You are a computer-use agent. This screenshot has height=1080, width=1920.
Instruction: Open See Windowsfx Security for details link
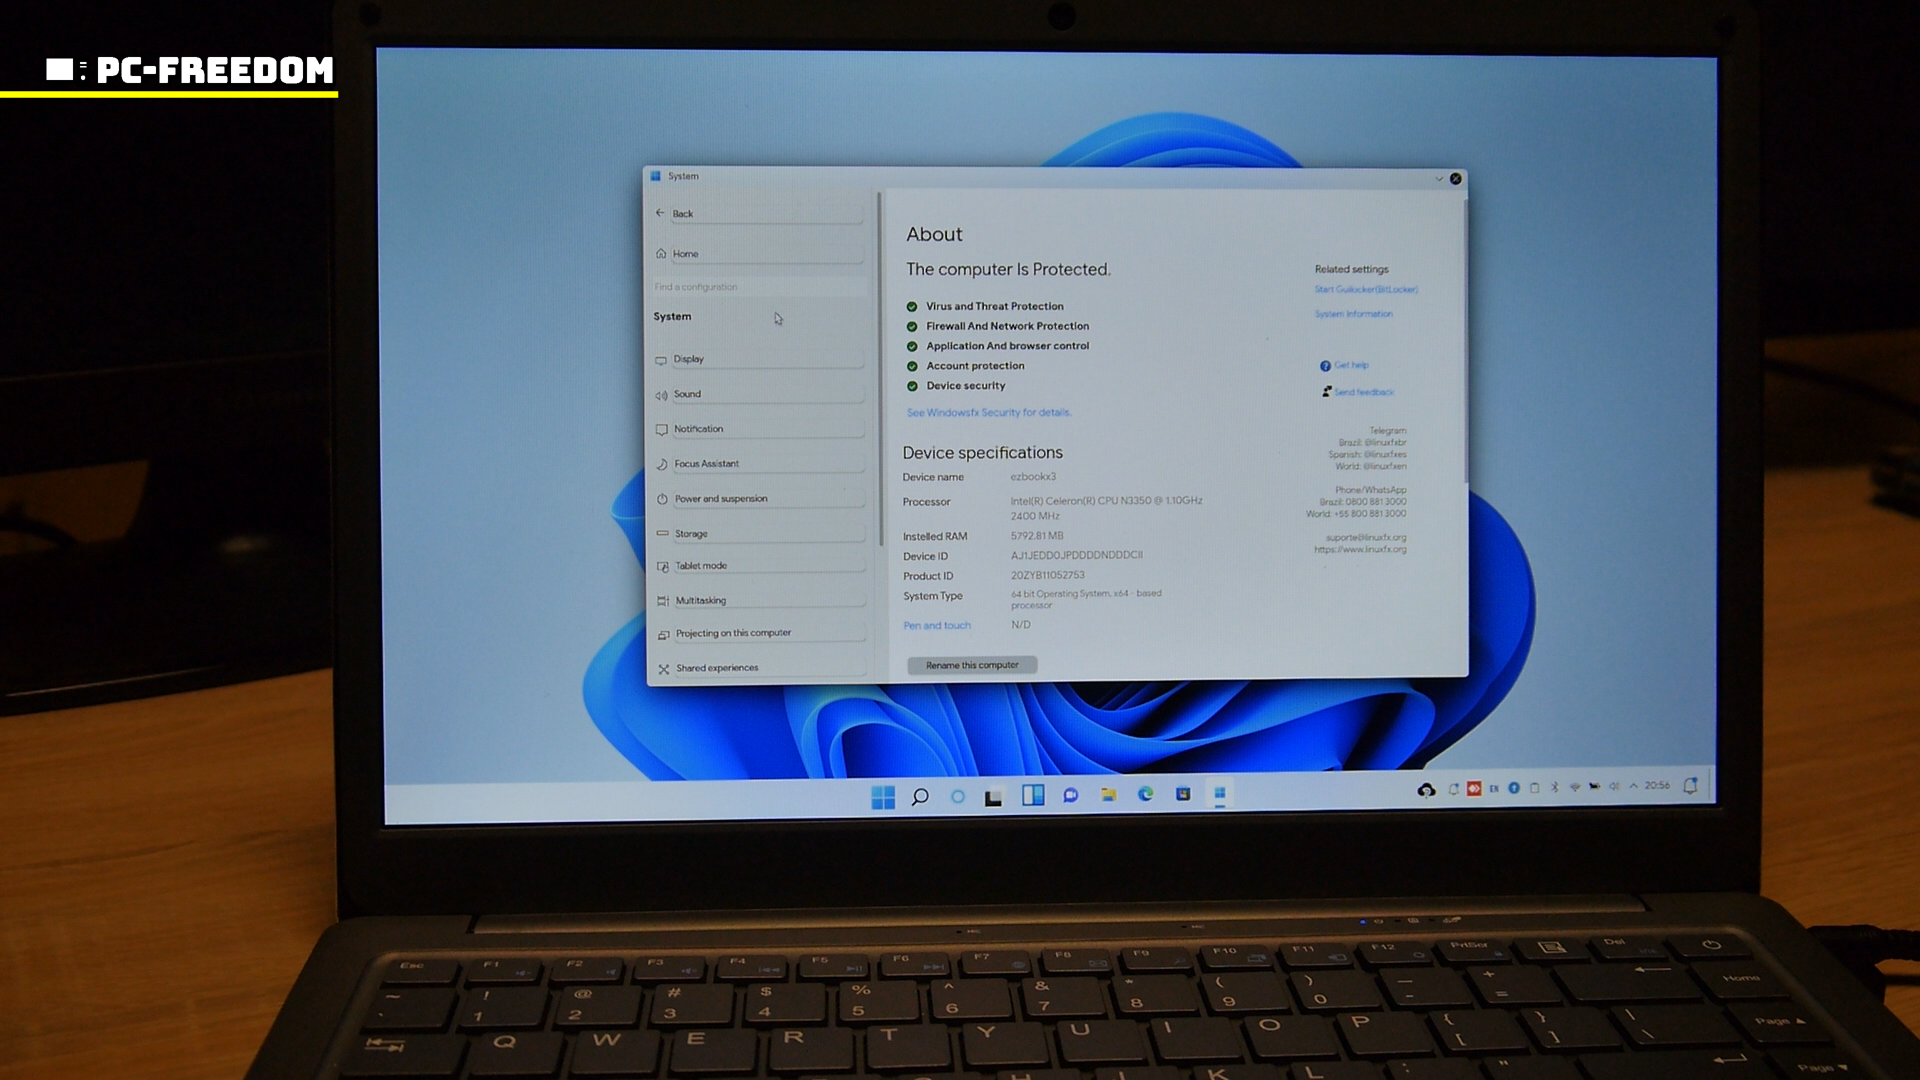click(x=988, y=413)
